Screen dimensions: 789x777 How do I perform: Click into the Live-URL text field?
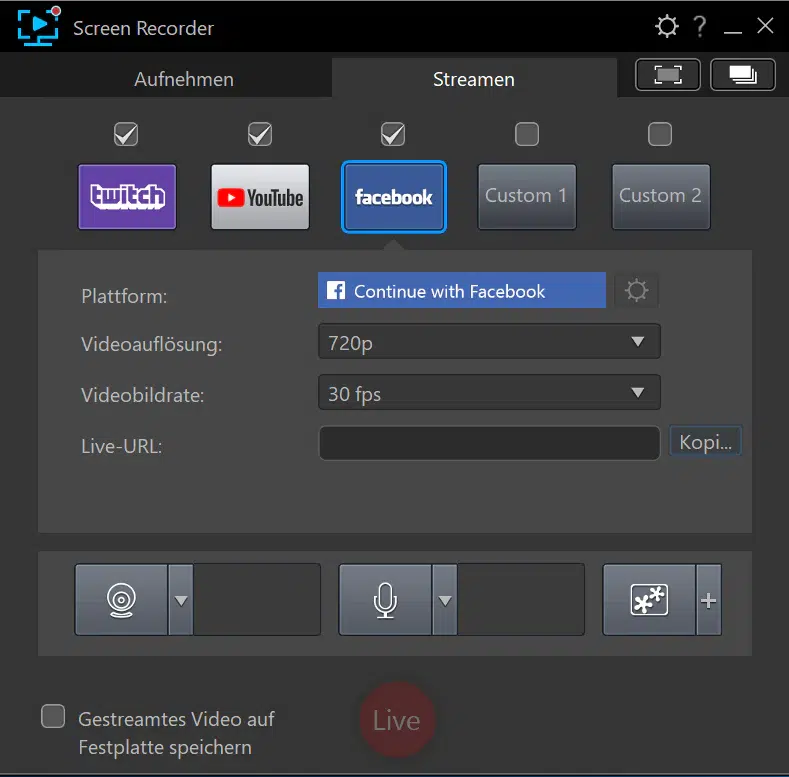pyautogui.click(x=489, y=443)
